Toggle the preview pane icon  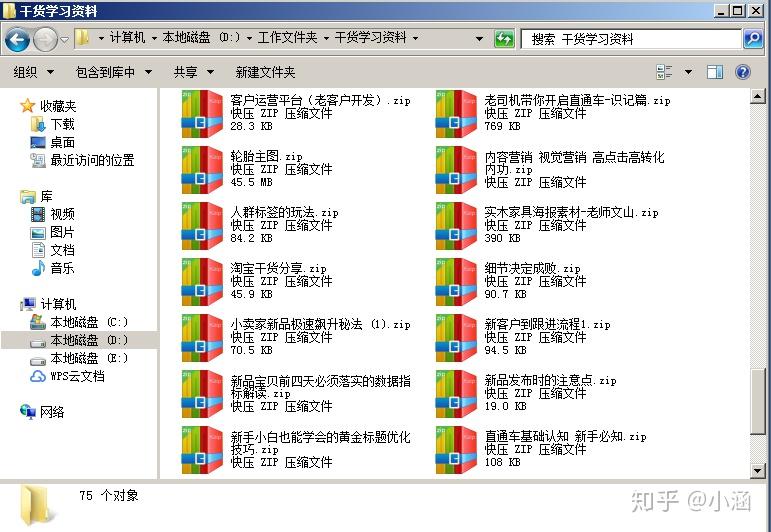click(x=715, y=72)
